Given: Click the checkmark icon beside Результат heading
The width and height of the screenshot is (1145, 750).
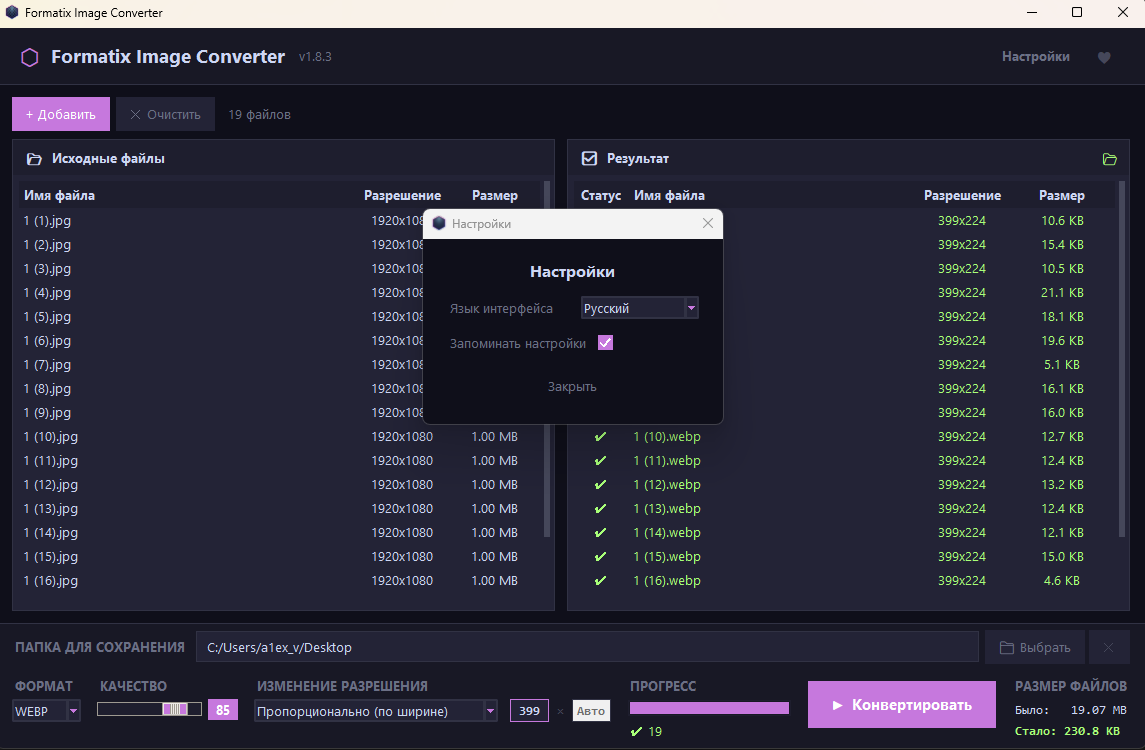Looking at the screenshot, I should [x=589, y=158].
